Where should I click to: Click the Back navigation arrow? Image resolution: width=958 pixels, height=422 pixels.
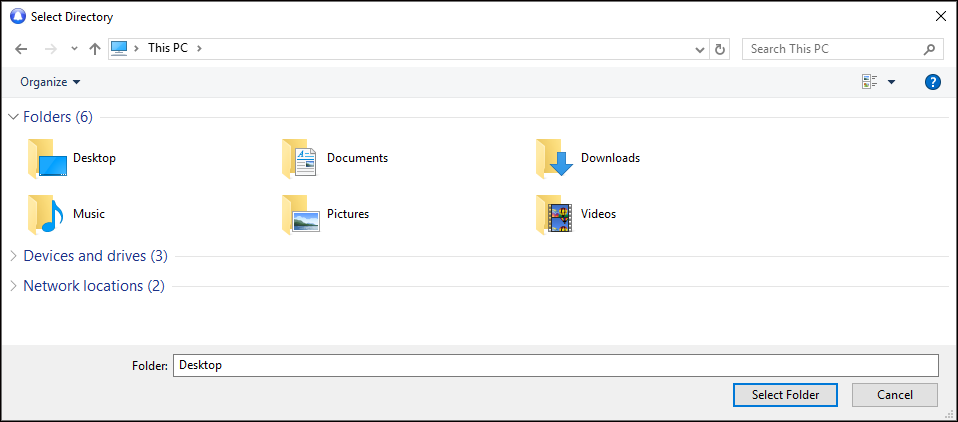click(21, 49)
